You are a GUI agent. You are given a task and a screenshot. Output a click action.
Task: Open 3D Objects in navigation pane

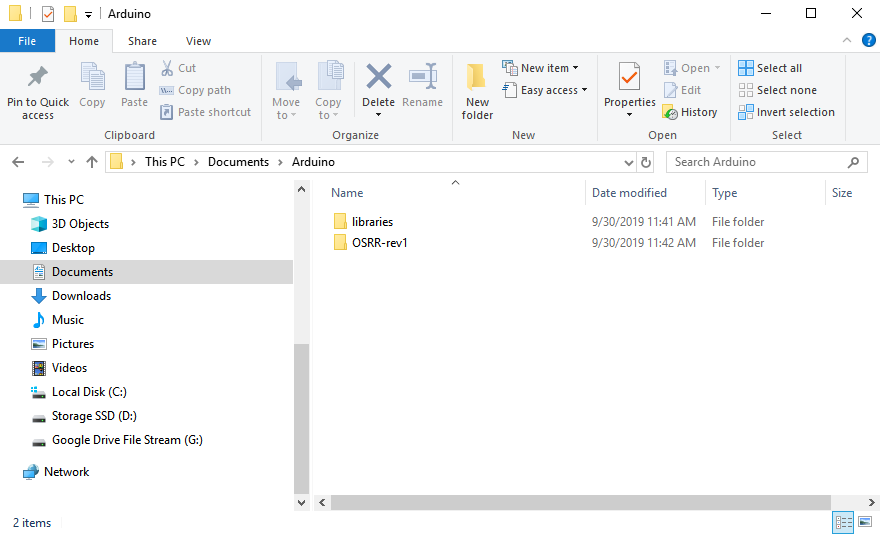point(70,223)
